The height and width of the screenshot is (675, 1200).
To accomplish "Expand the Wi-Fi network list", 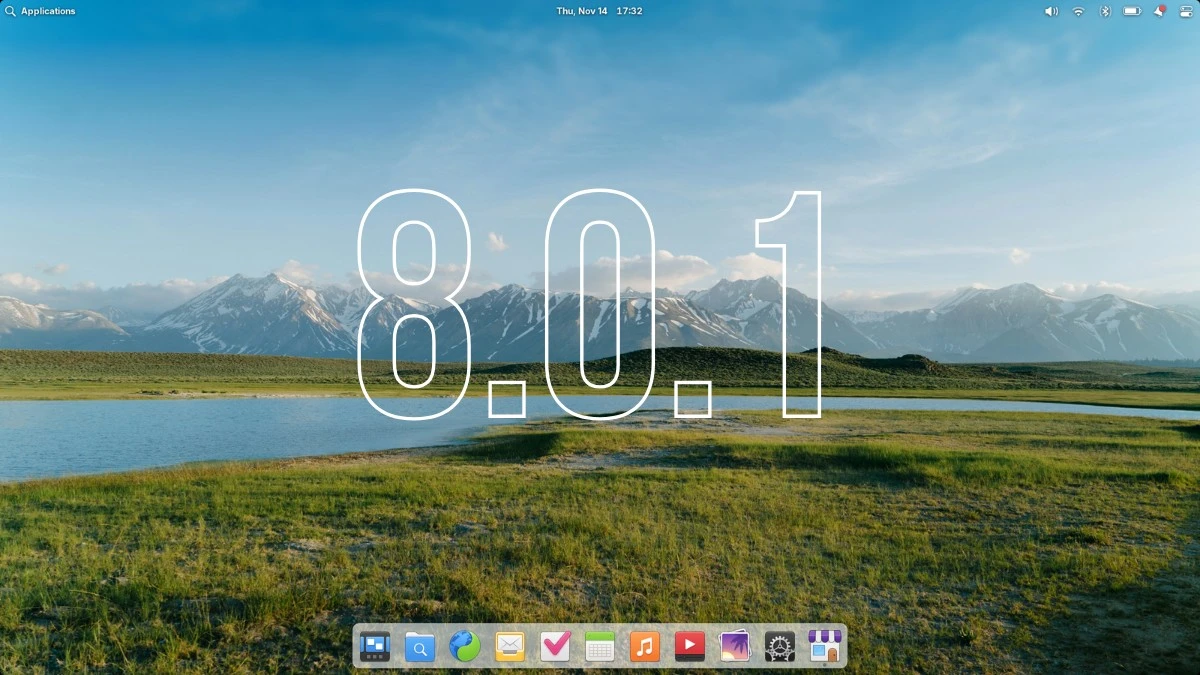I will (x=1077, y=11).
